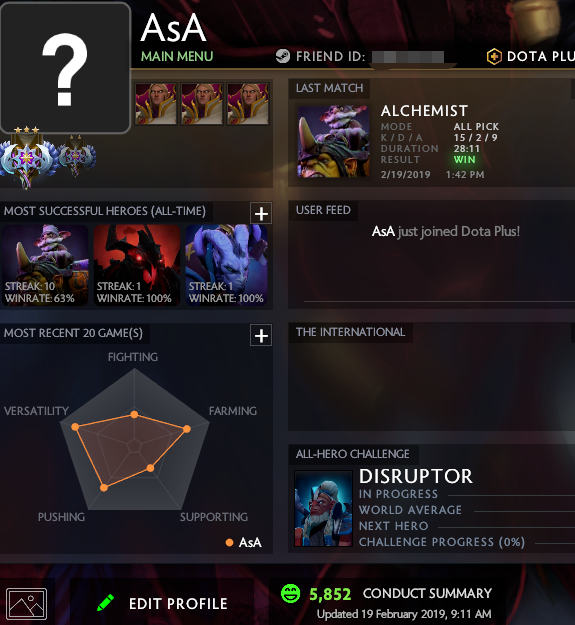Open the profile background image icon
575x625 pixels.
[27, 604]
